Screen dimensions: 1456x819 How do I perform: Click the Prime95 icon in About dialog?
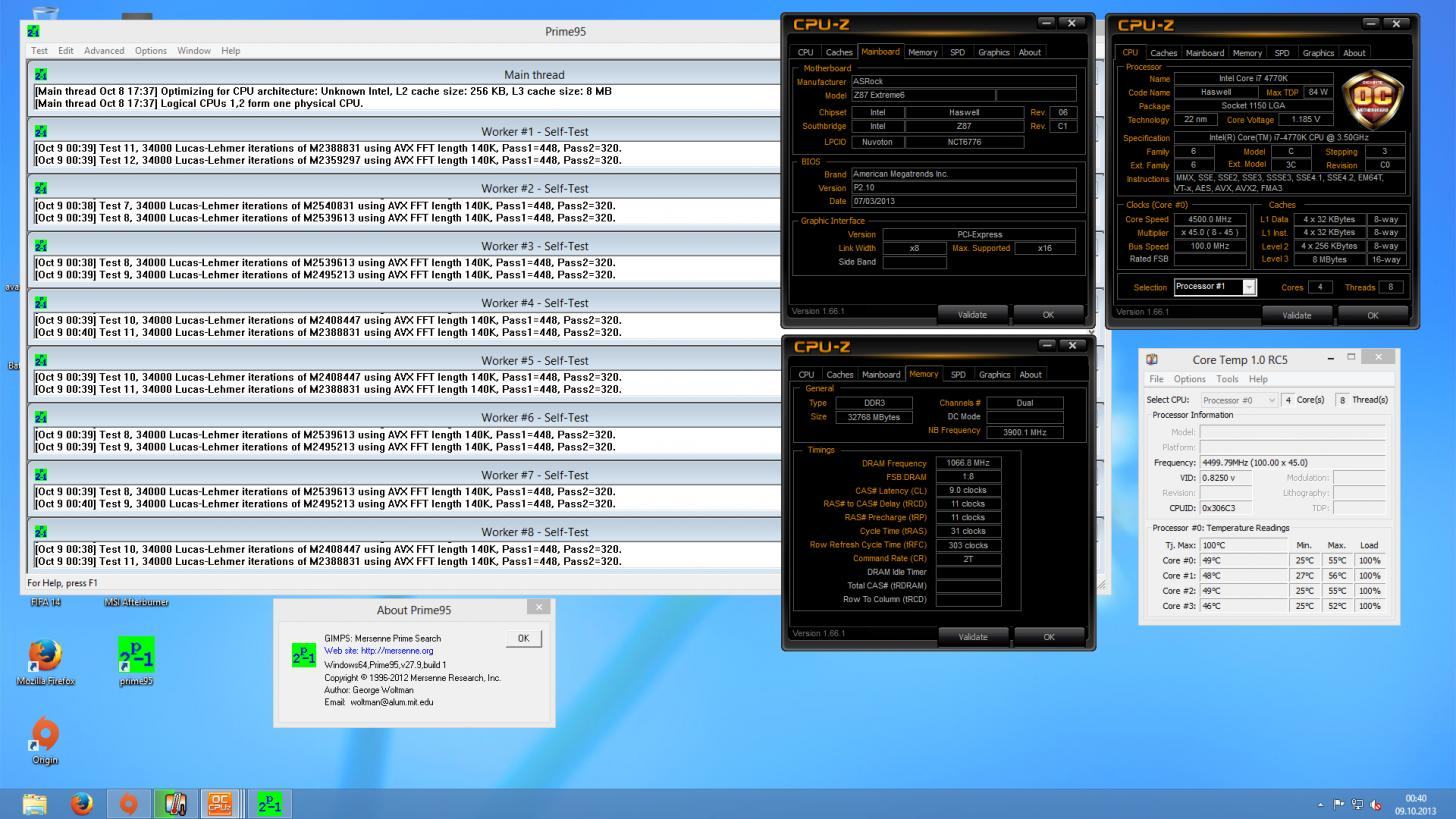pos(304,655)
